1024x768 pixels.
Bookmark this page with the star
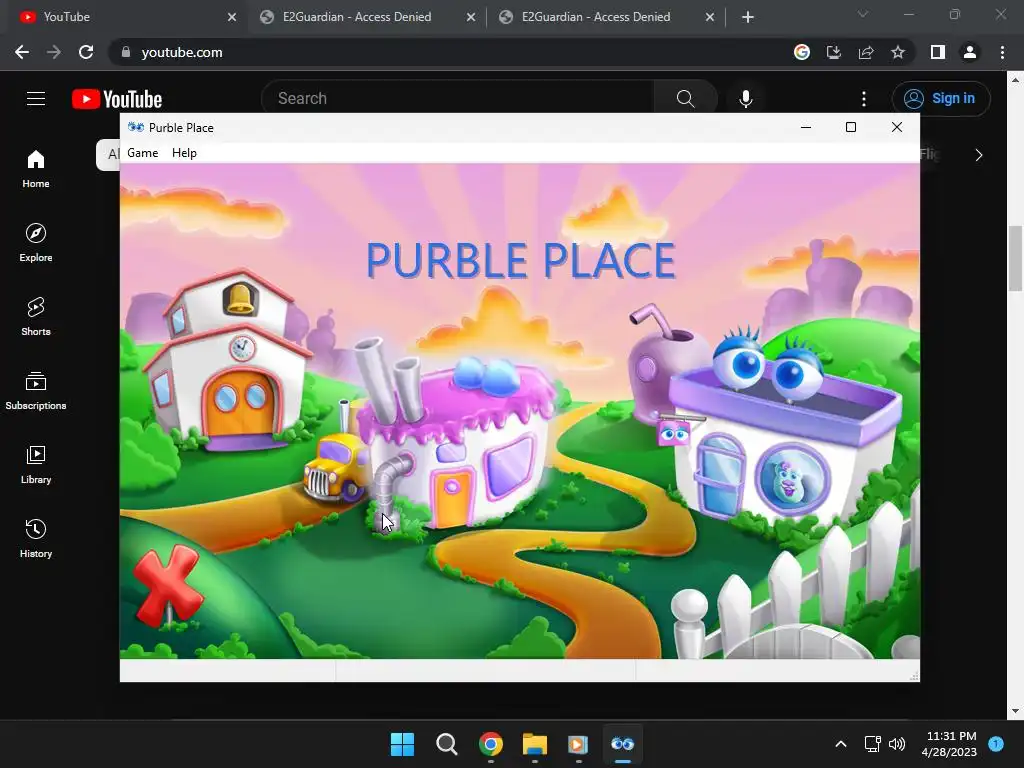pos(898,52)
